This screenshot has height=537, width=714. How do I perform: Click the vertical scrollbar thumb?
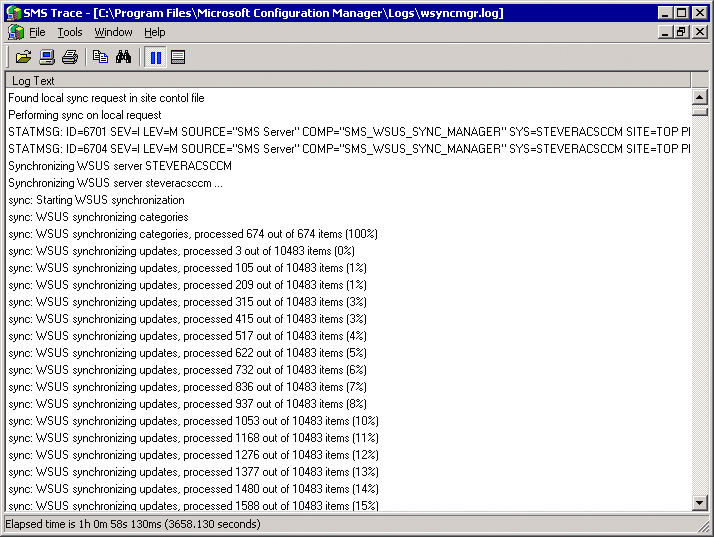[699, 111]
